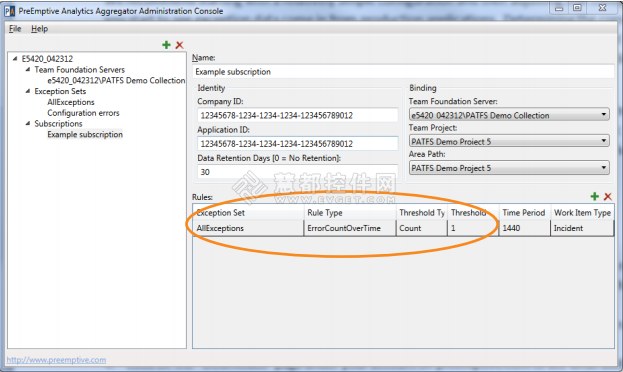Image resolution: width=623 pixels, height=372 pixels.
Task: Open the Team Project dropdown
Action: click(x=509, y=141)
